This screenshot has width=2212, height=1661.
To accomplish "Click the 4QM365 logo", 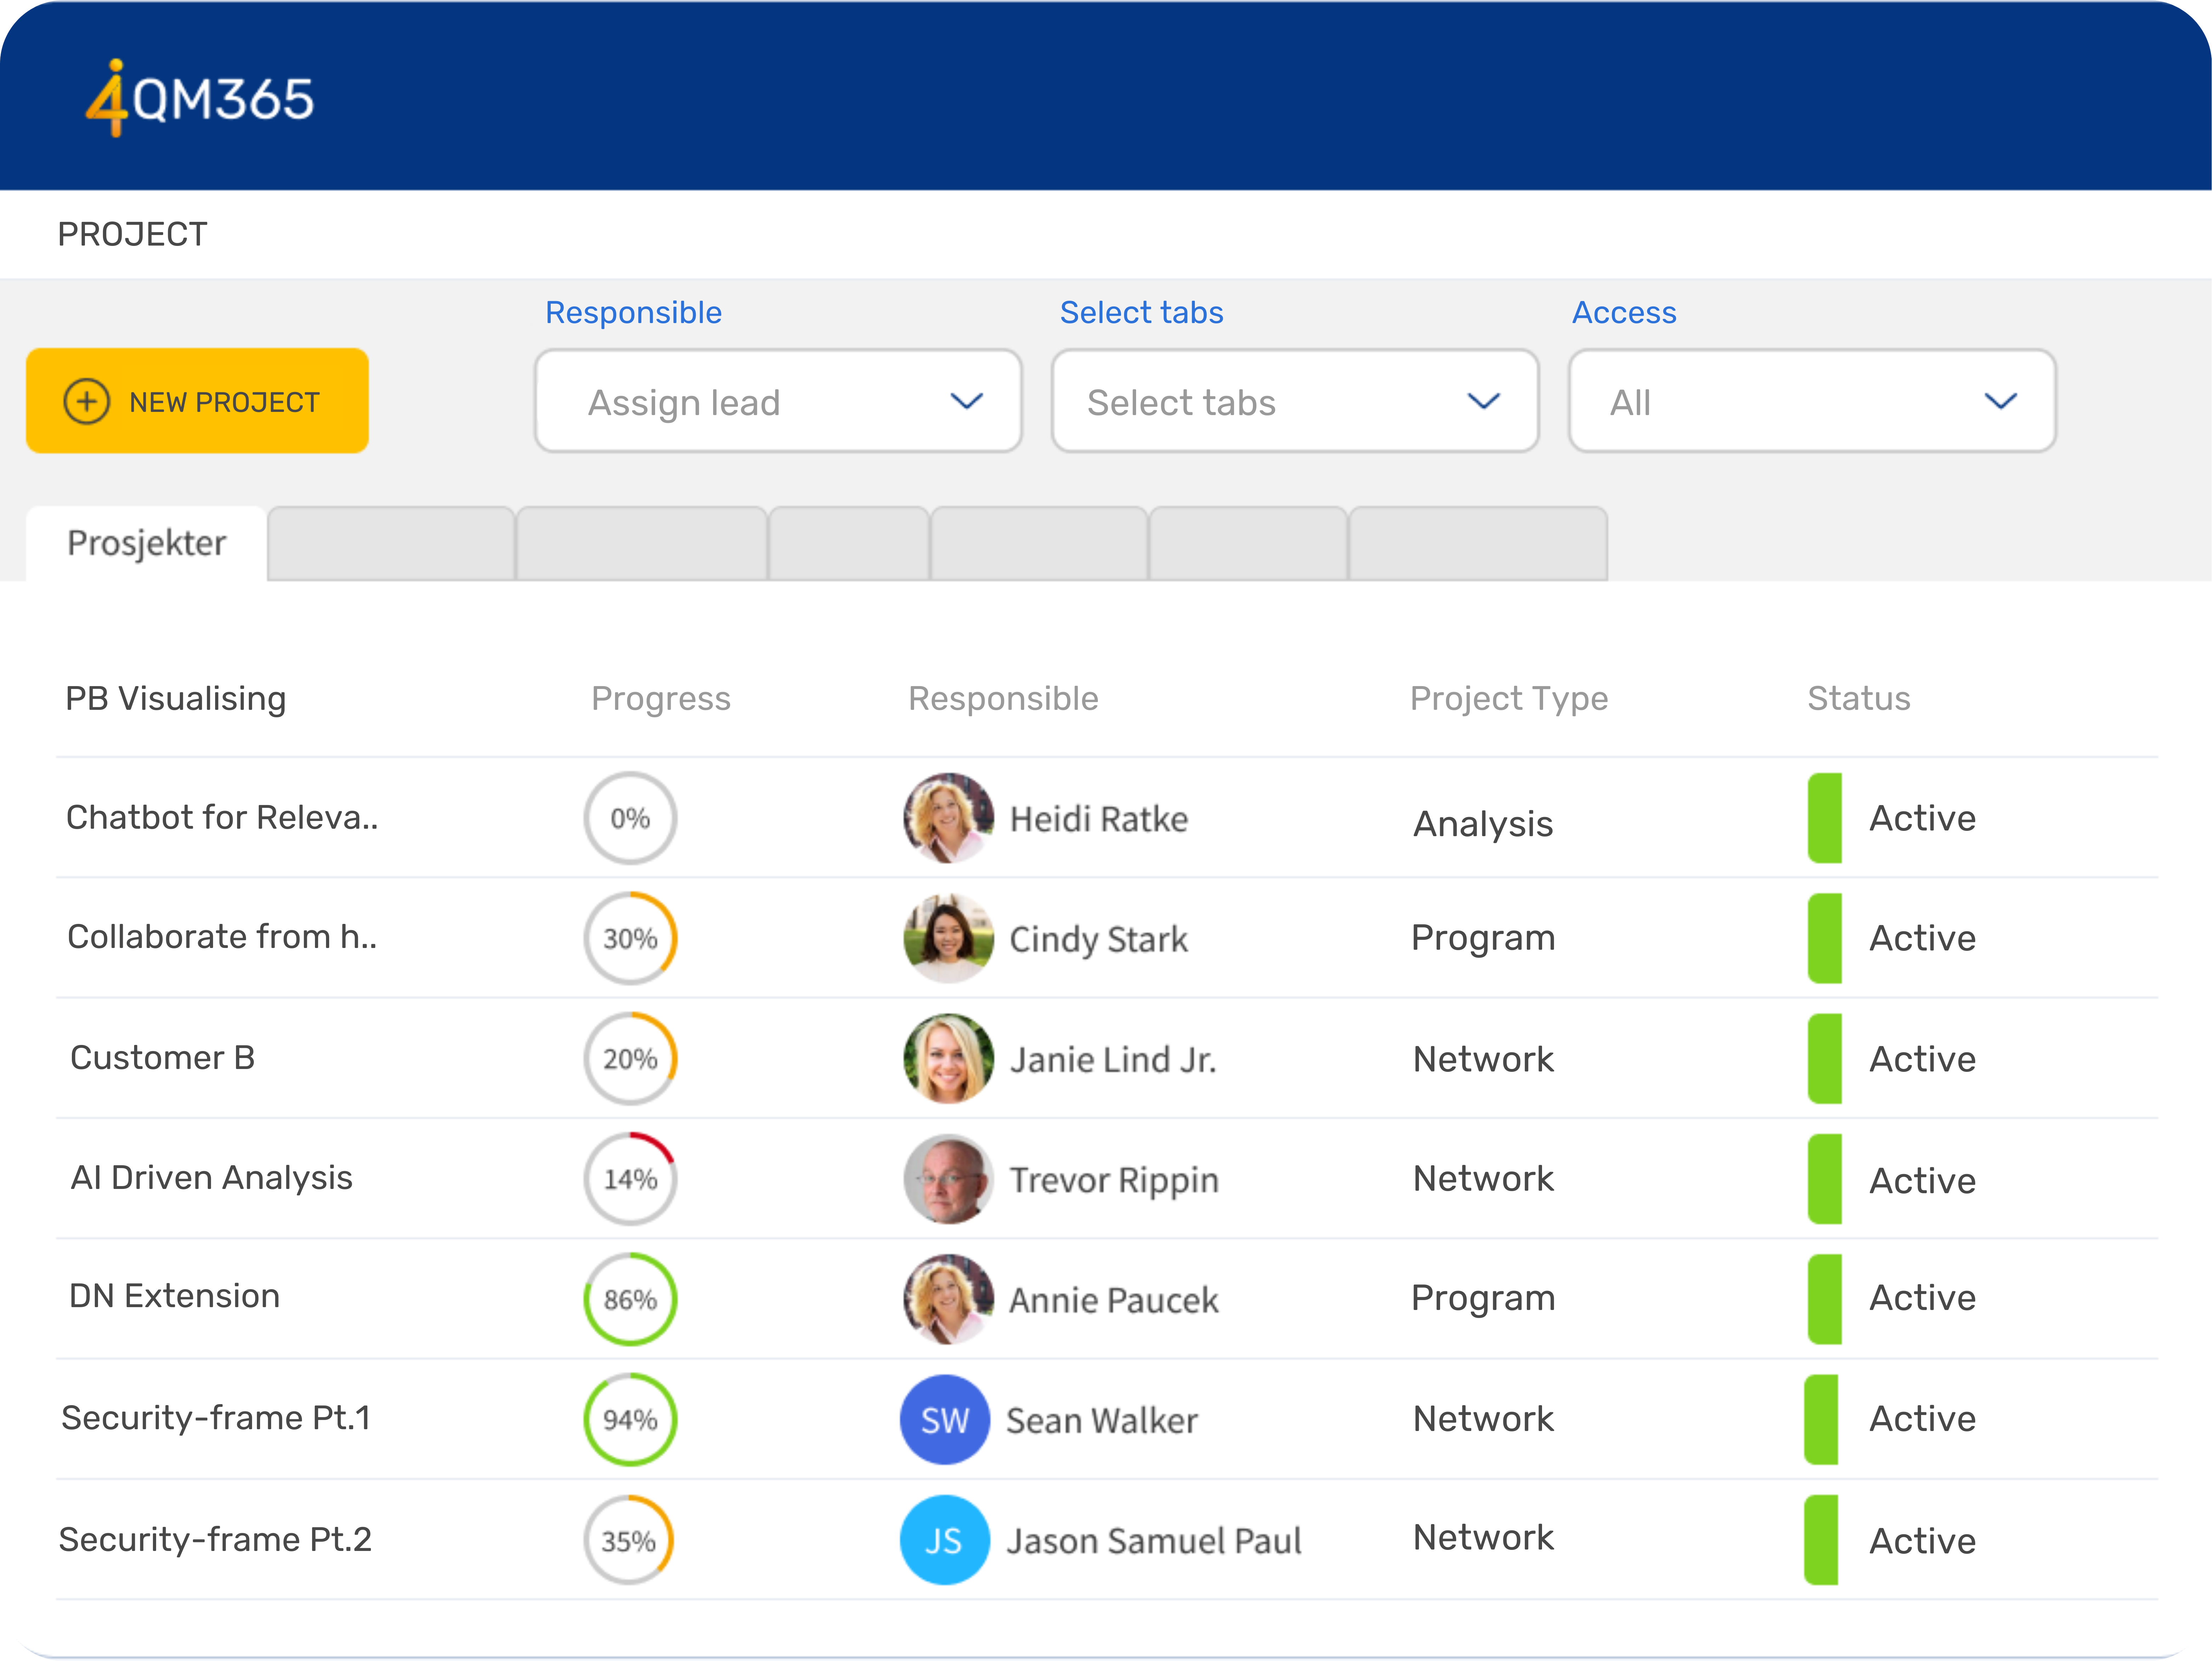I will point(200,98).
